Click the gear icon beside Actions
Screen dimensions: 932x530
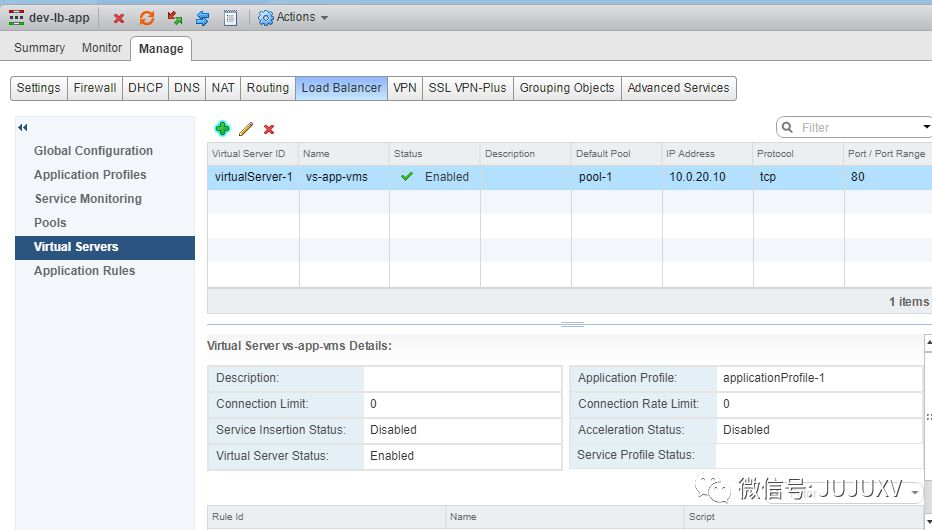coord(265,18)
